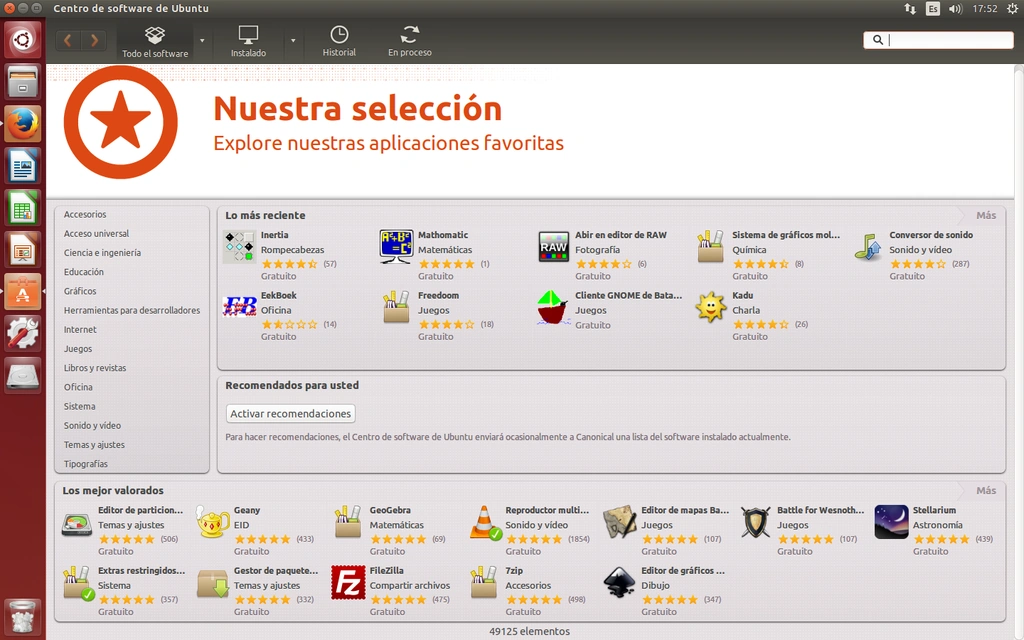Viewport: 1024px width, 640px height.
Task: Go forward with the right arrow button
Action: (93, 40)
